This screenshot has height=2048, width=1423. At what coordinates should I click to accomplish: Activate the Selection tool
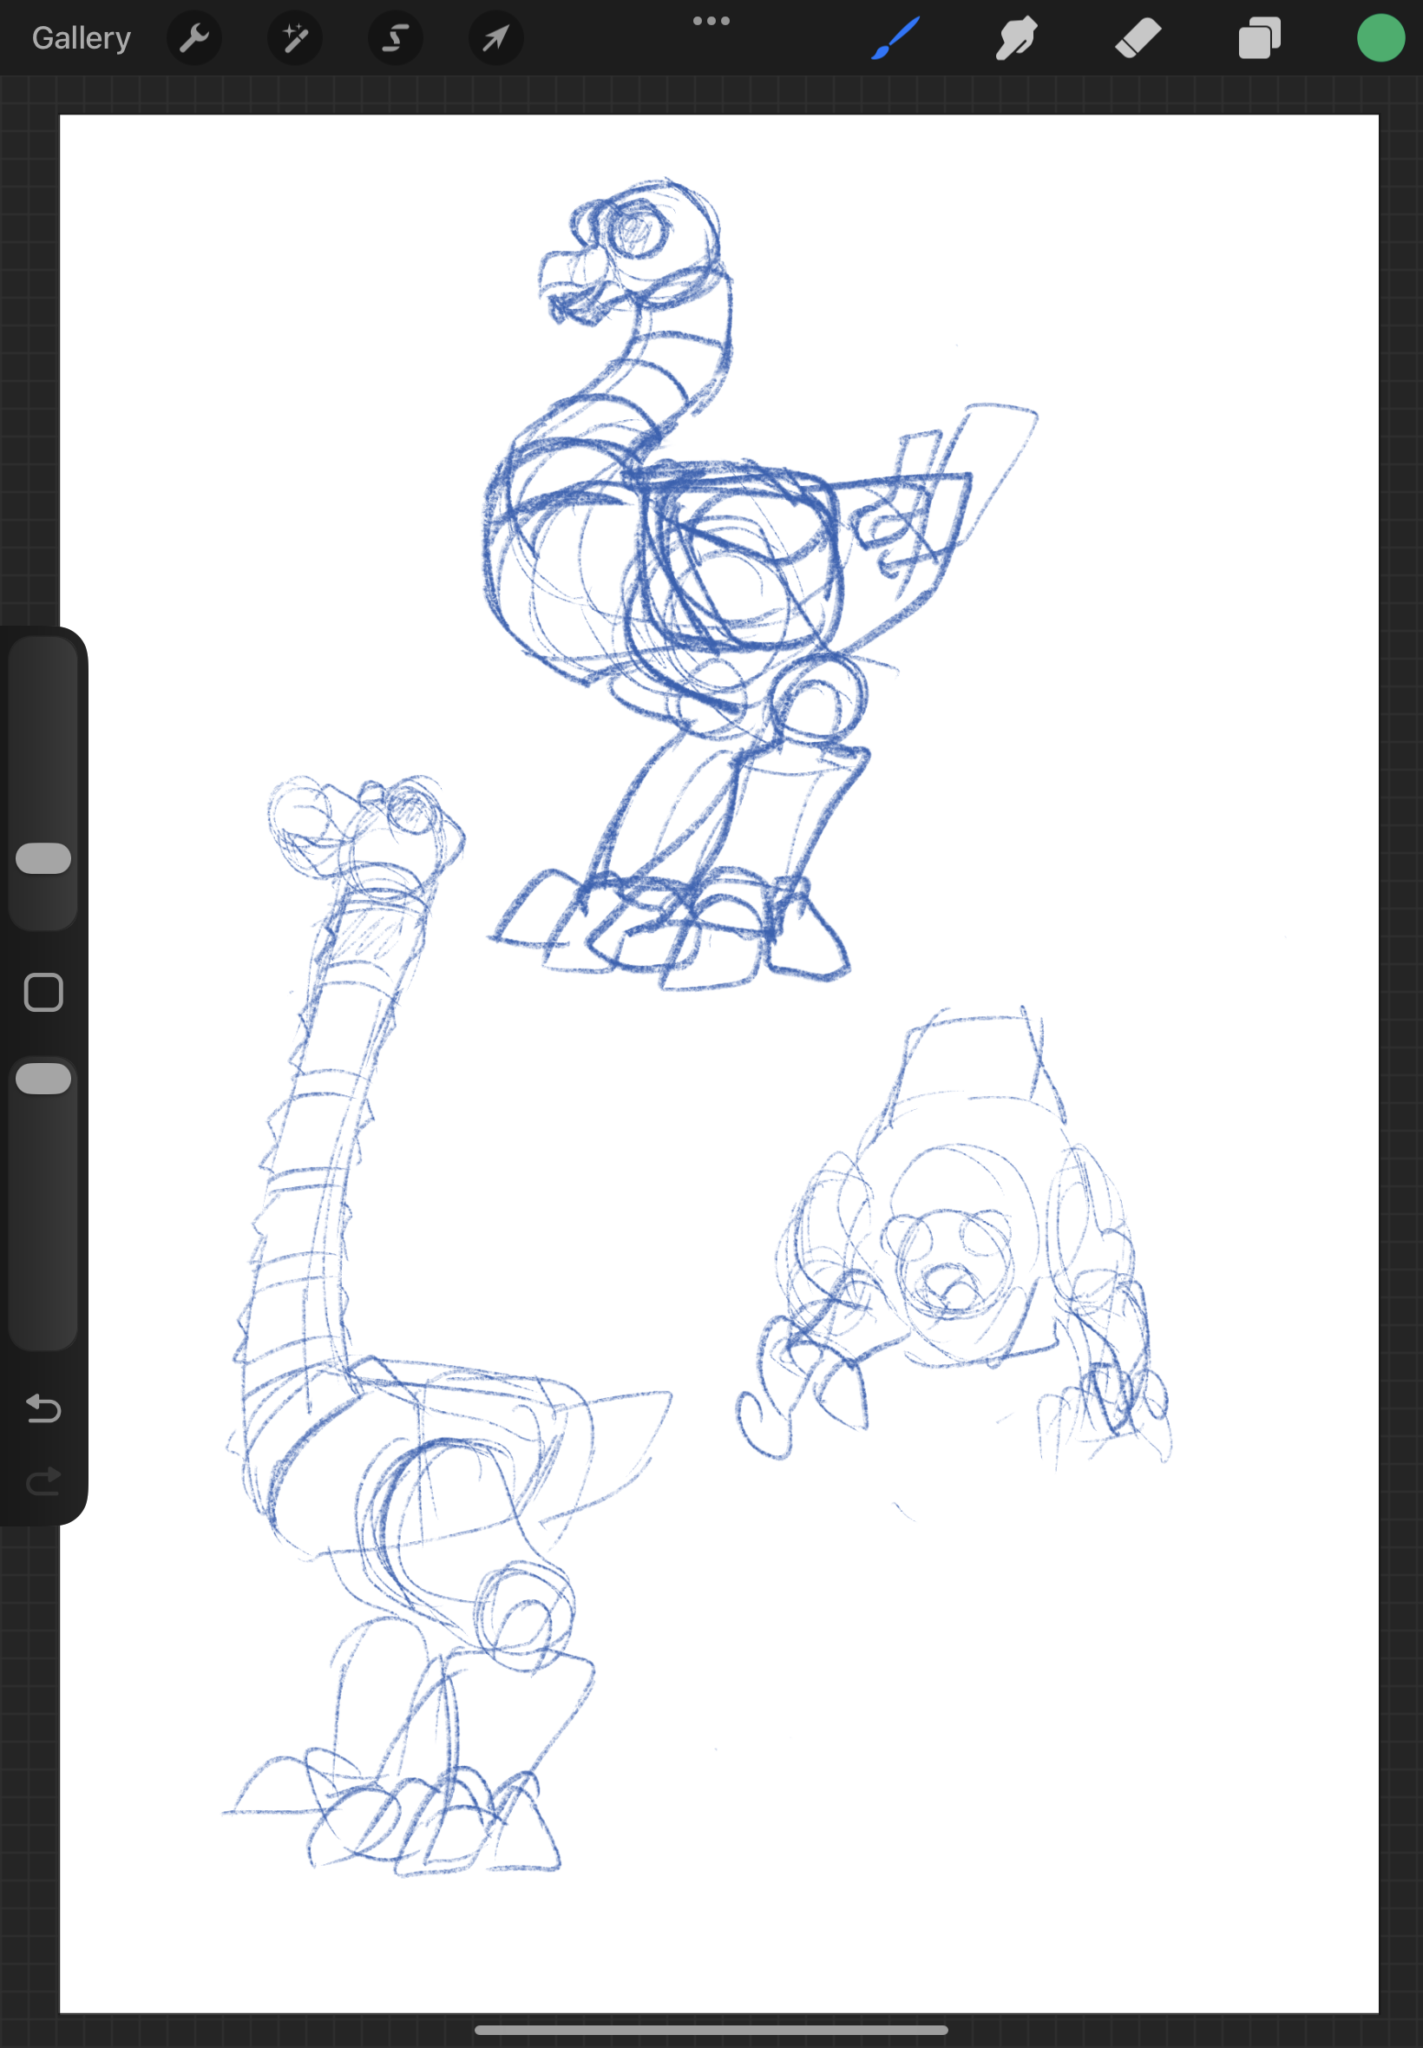395,39
